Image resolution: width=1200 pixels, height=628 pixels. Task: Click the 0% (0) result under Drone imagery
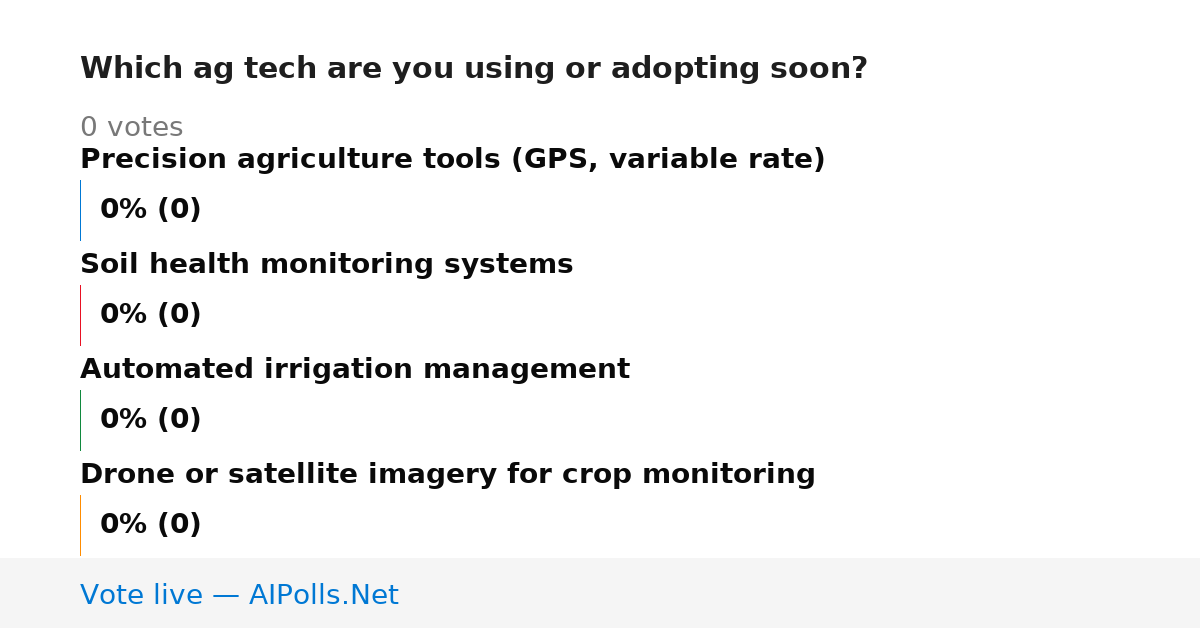coord(150,525)
